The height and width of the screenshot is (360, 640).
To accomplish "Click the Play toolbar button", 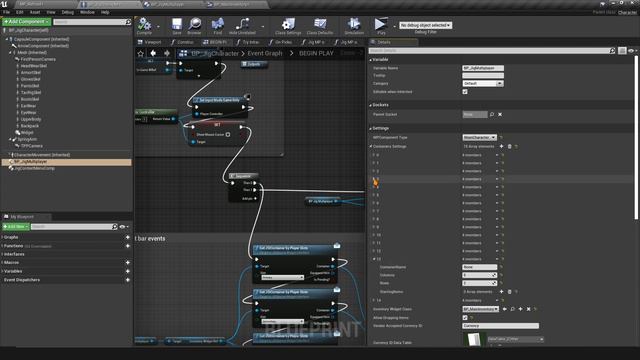I will point(381,25).
